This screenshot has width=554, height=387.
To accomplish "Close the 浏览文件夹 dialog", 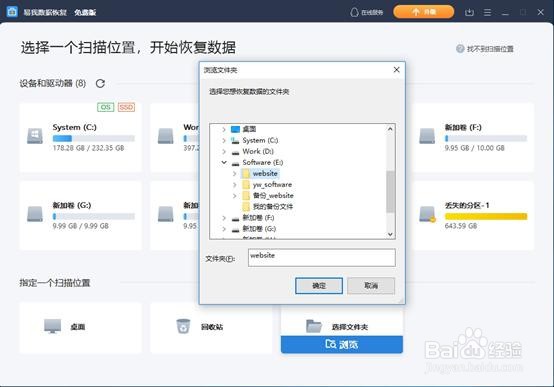I will click(x=396, y=70).
